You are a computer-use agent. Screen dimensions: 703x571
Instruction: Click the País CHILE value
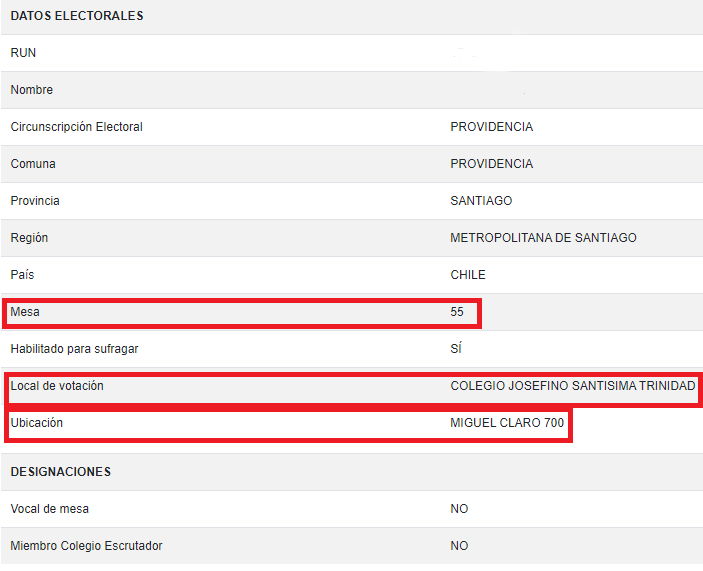pos(468,275)
